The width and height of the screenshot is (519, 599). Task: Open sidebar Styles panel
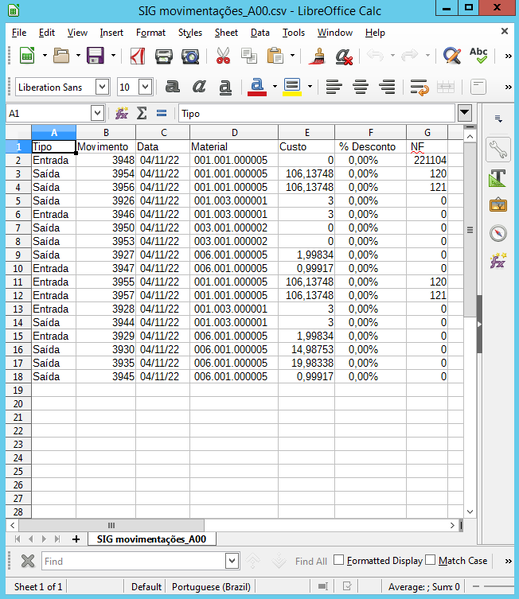pos(498,178)
